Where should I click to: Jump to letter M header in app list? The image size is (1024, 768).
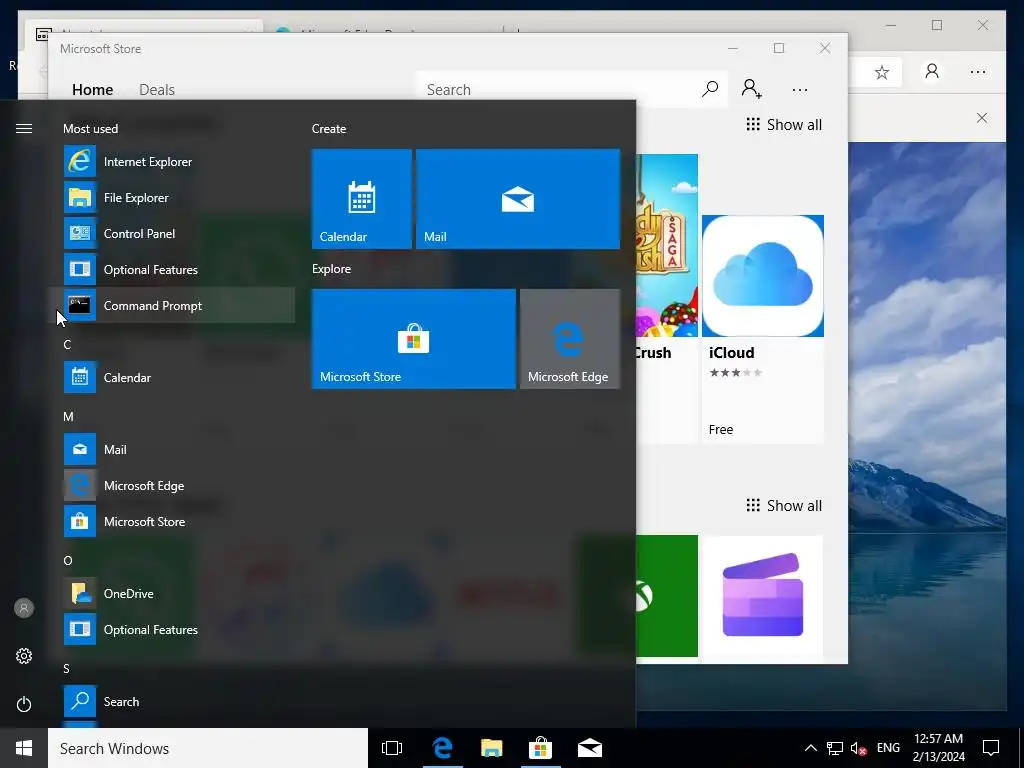68,416
